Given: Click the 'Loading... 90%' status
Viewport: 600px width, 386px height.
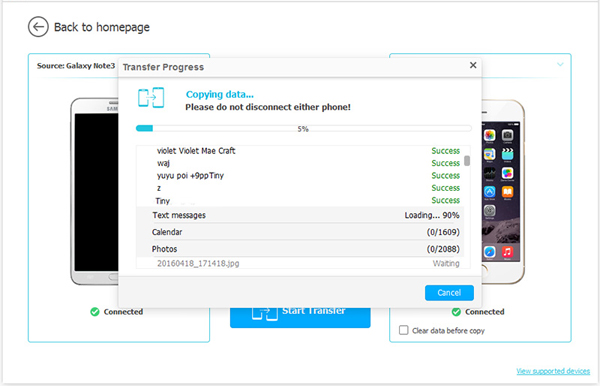Looking at the screenshot, I should point(432,215).
